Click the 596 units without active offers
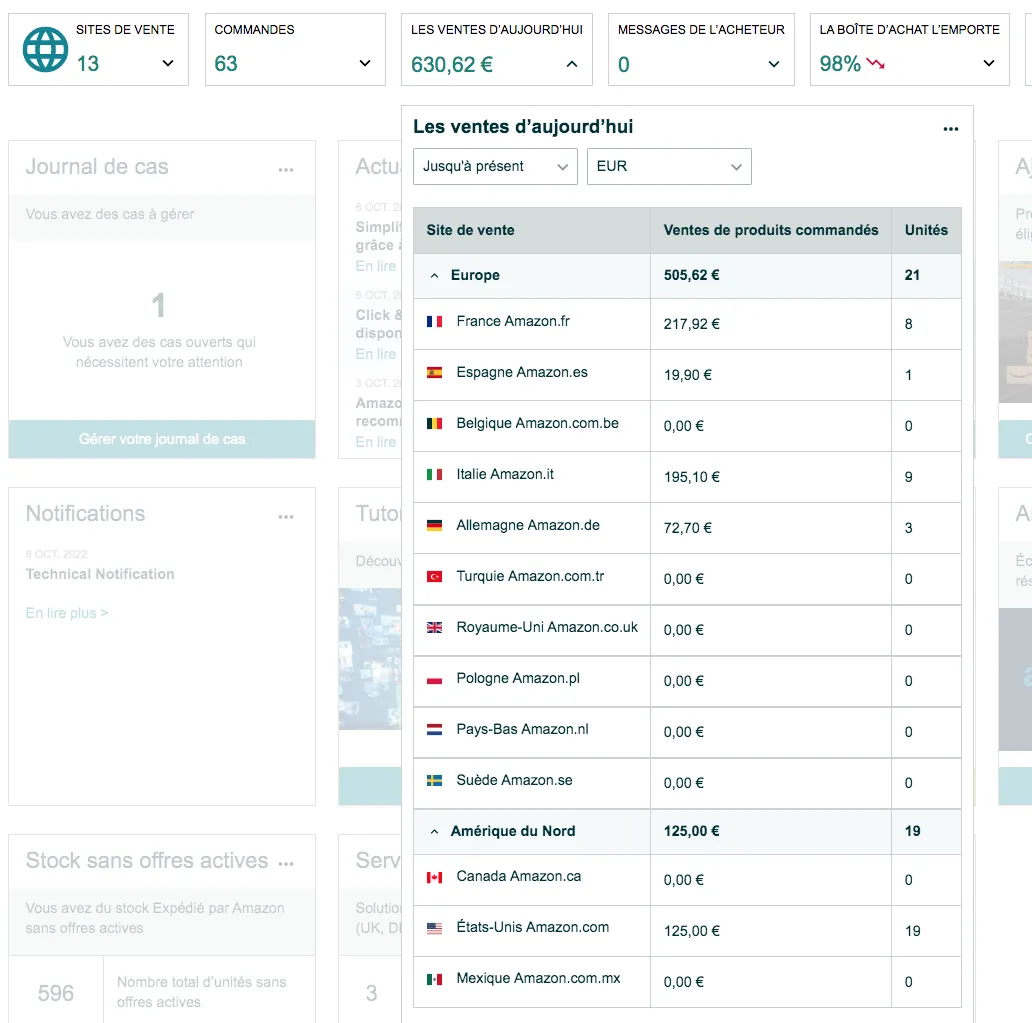Screen dimensions: 1032x1023 coord(56,993)
